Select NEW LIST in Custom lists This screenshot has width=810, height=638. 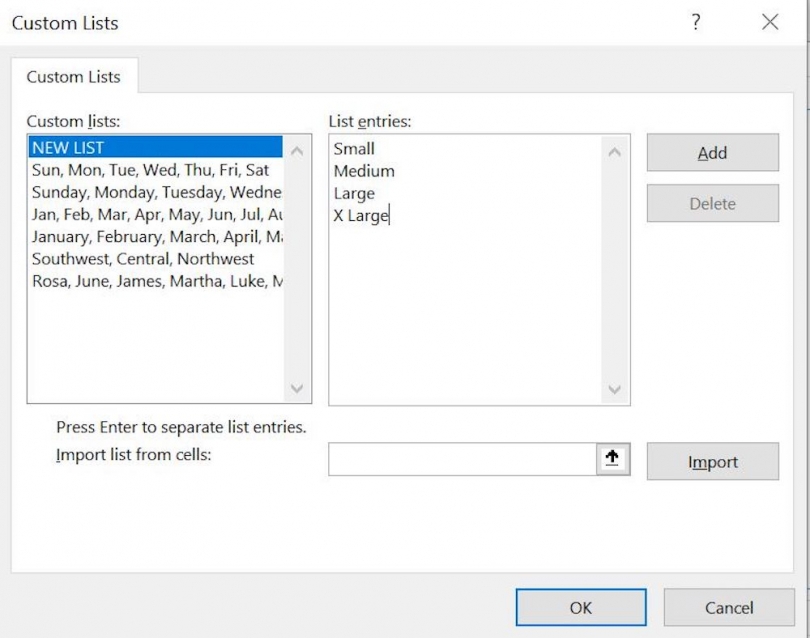click(150, 147)
